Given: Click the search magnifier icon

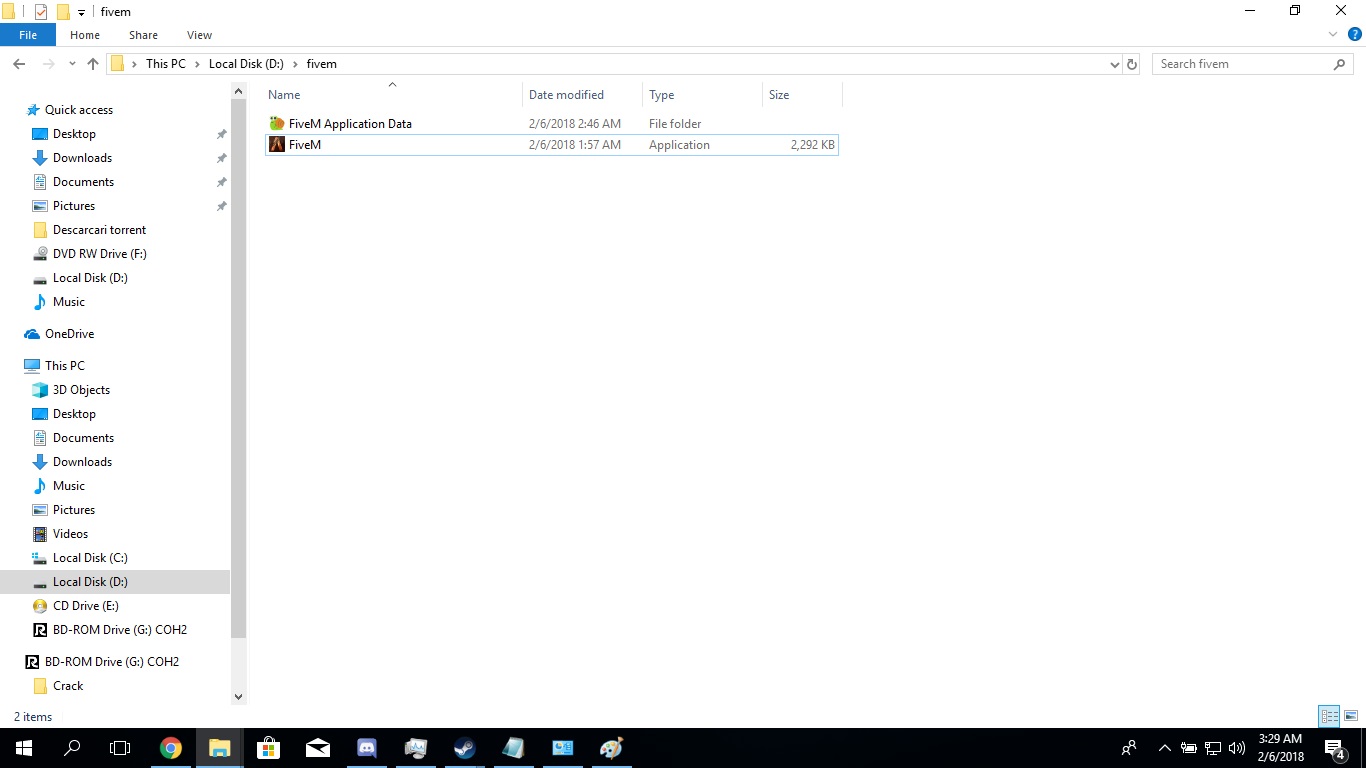Looking at the screenshot, I should 1340,64.
